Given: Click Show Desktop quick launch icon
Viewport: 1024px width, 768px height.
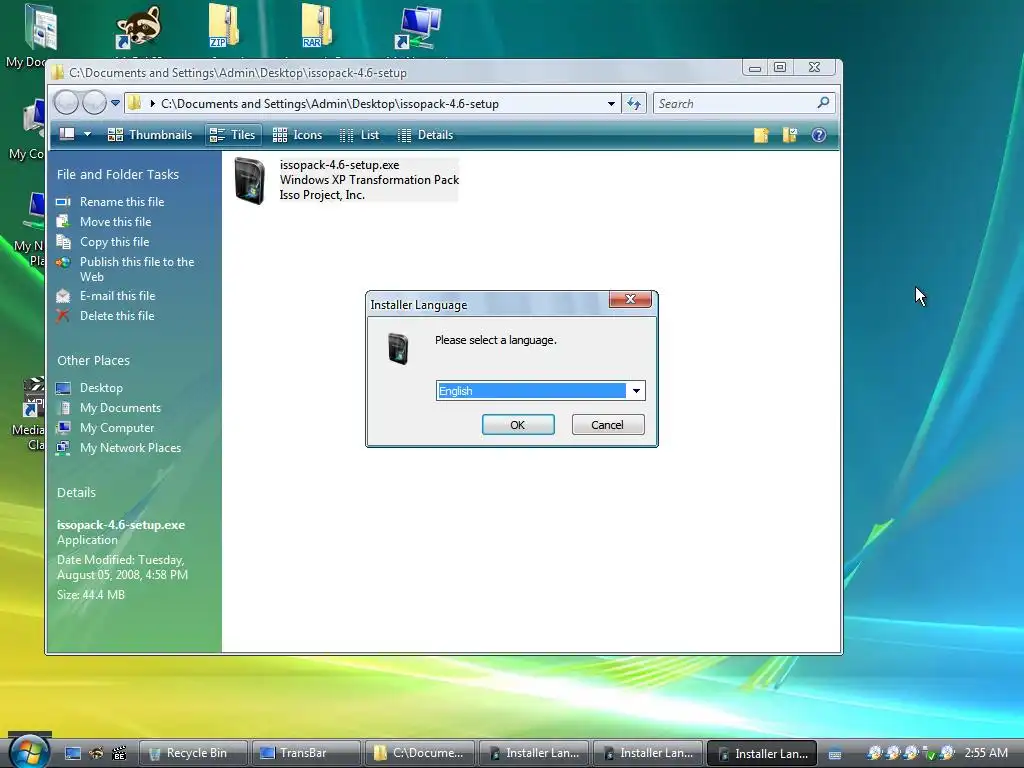Looking at the screenshot, I should pos(73,754).
